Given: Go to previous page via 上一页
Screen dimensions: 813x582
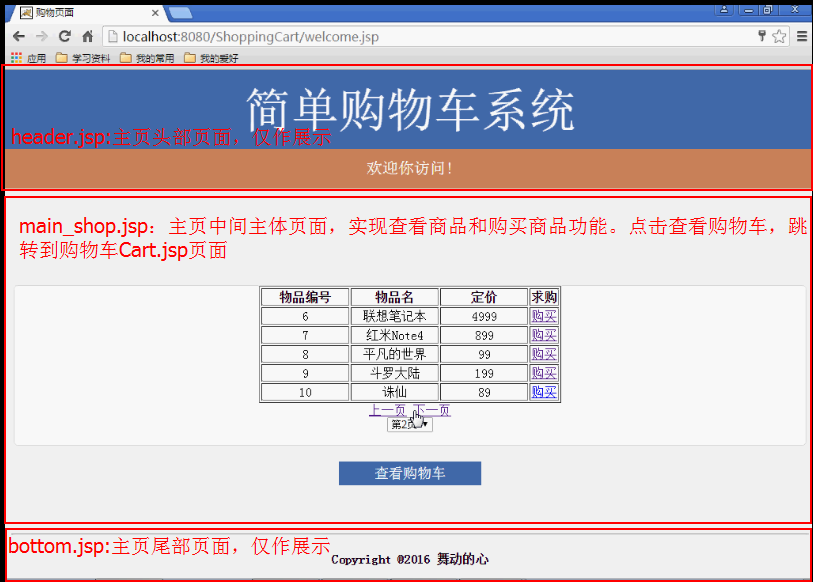Looking at the screenshot, I should [387, 410].
